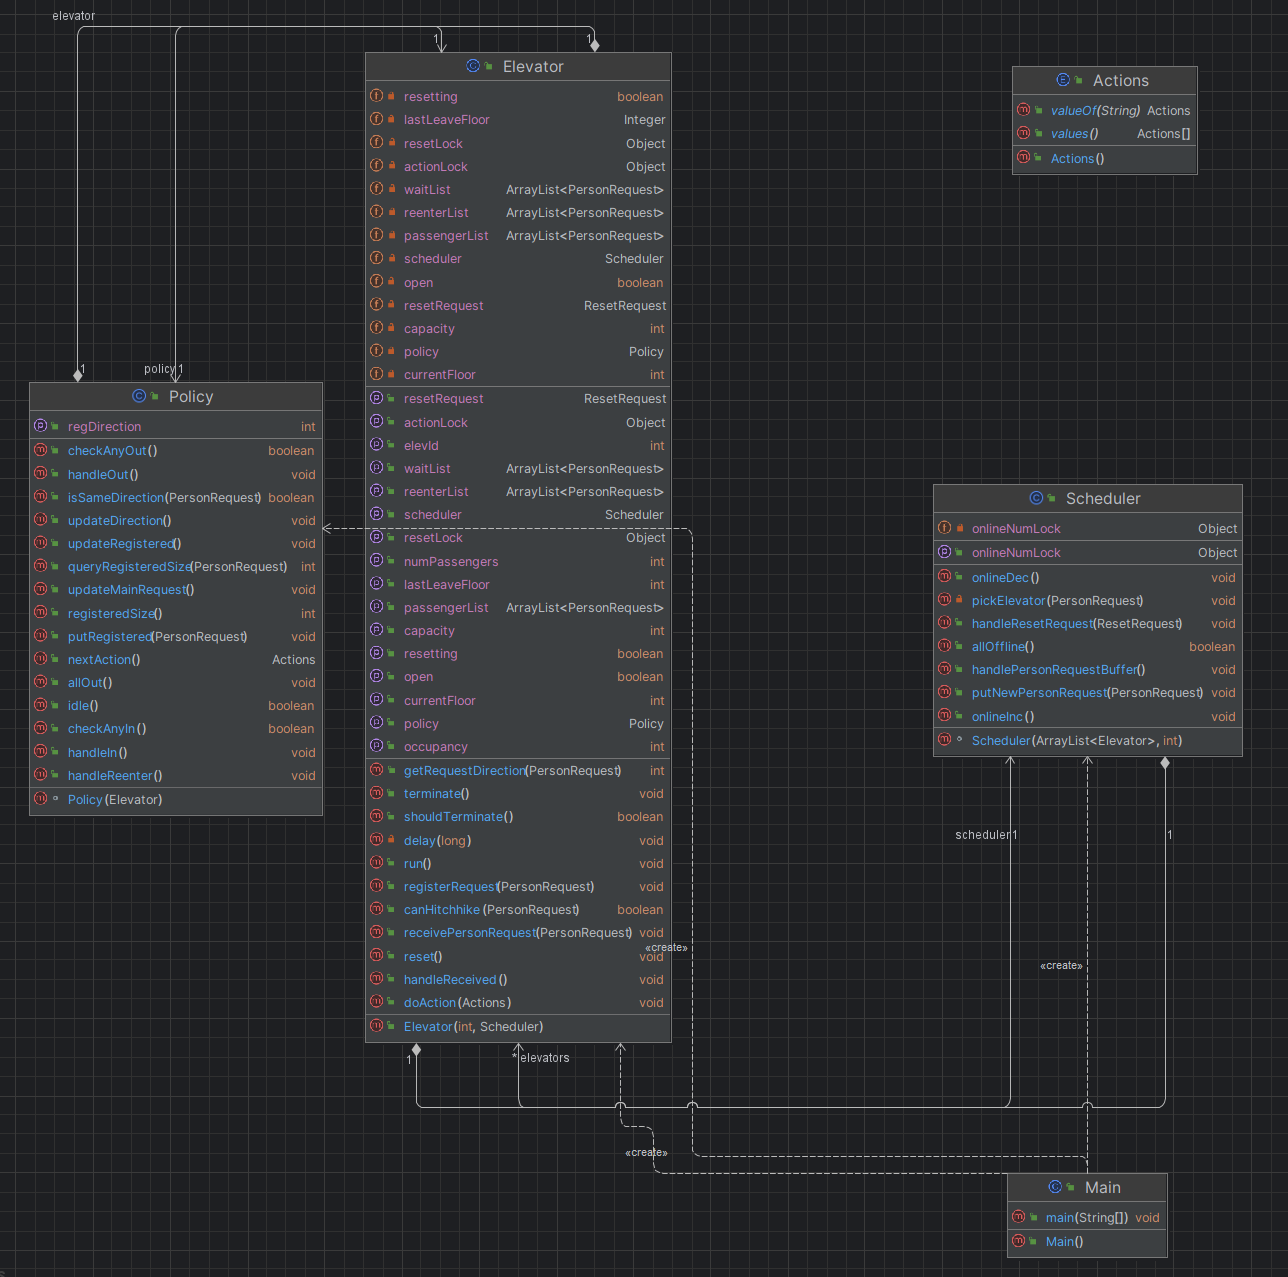
Task: Select the valueOf(String) method in Actions
Action: (x=1105, y=111)
